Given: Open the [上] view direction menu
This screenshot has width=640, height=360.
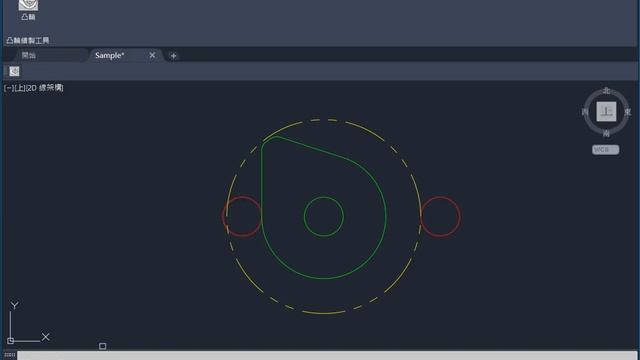Looking at the screenshot, I should tap(19, 88).
